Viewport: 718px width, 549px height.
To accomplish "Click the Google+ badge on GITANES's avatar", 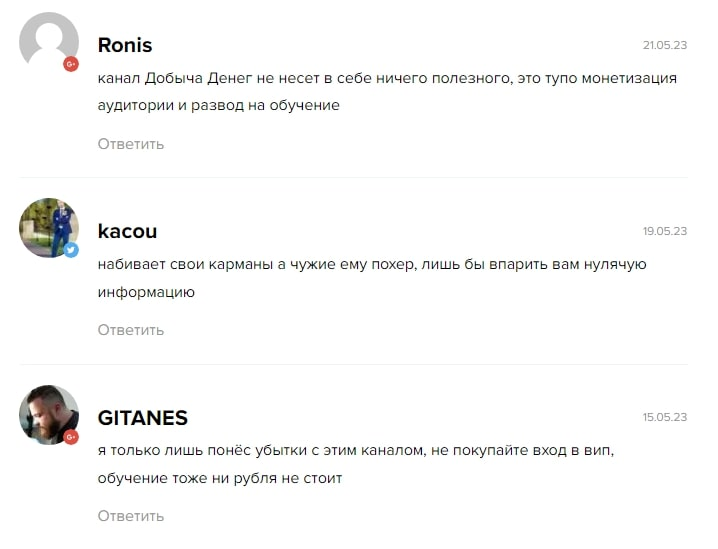I will pos(71,436).
